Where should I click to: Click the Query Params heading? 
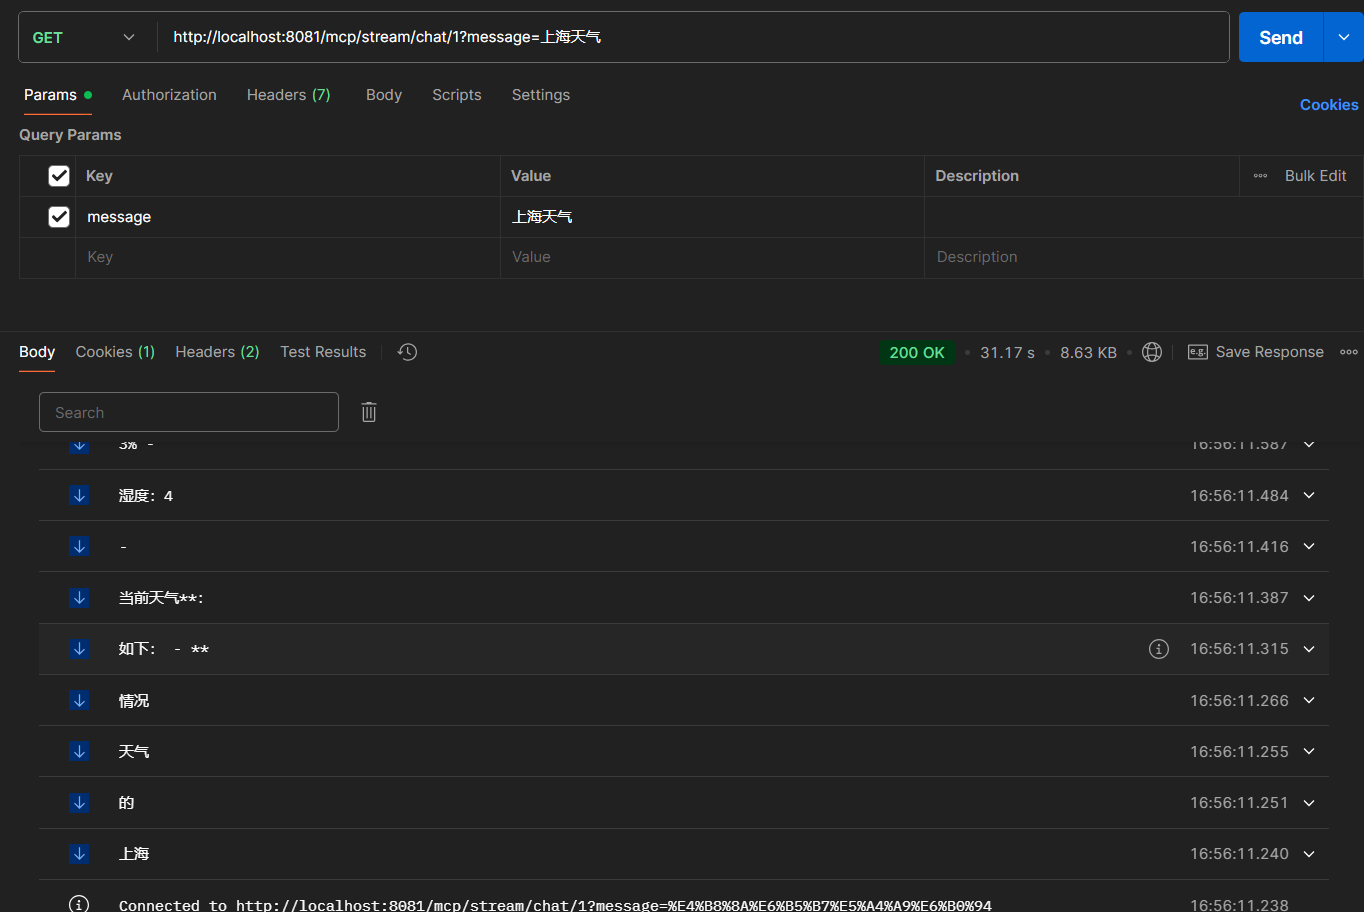(70, 135)
